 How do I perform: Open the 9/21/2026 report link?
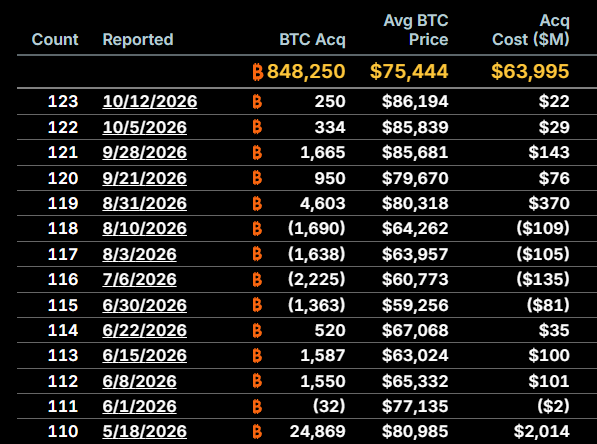(x=145, y=178)
